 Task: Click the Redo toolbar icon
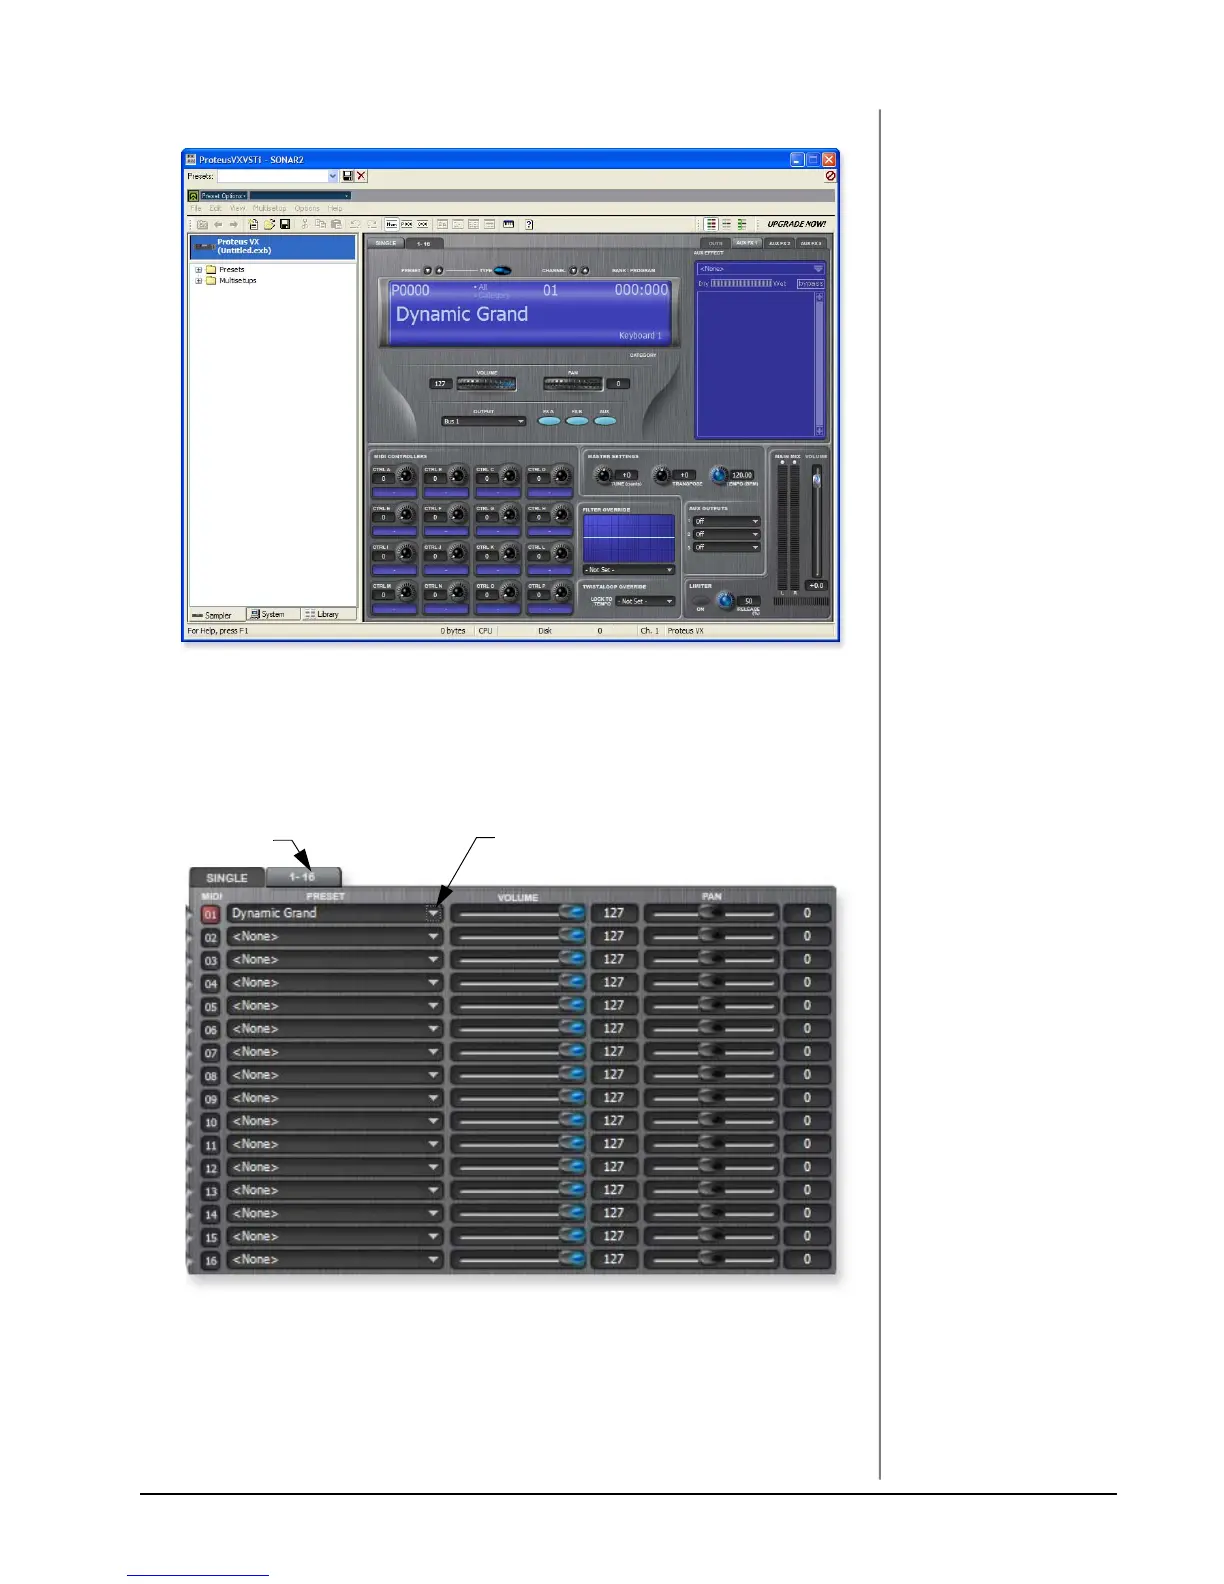[372, 224]
